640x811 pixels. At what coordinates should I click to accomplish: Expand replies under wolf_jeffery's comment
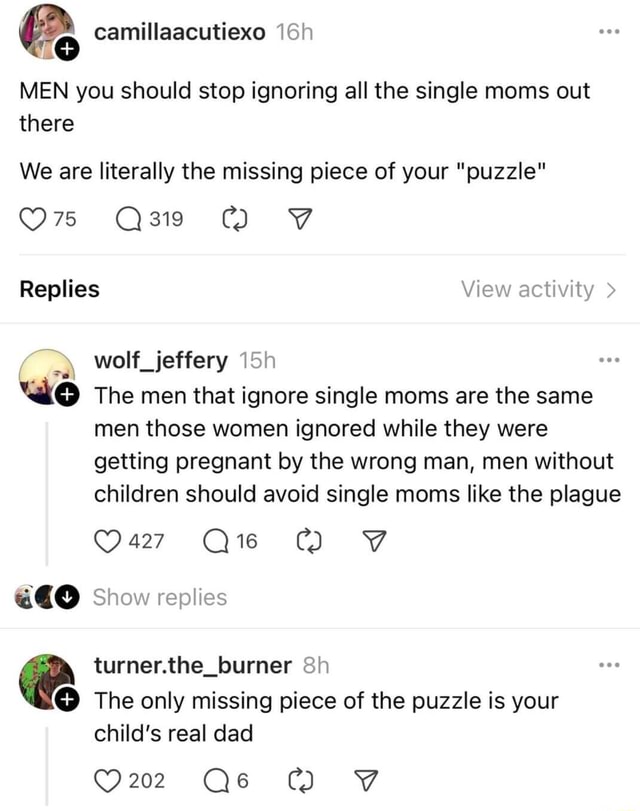pyautogui.click(x=160, y=597)
